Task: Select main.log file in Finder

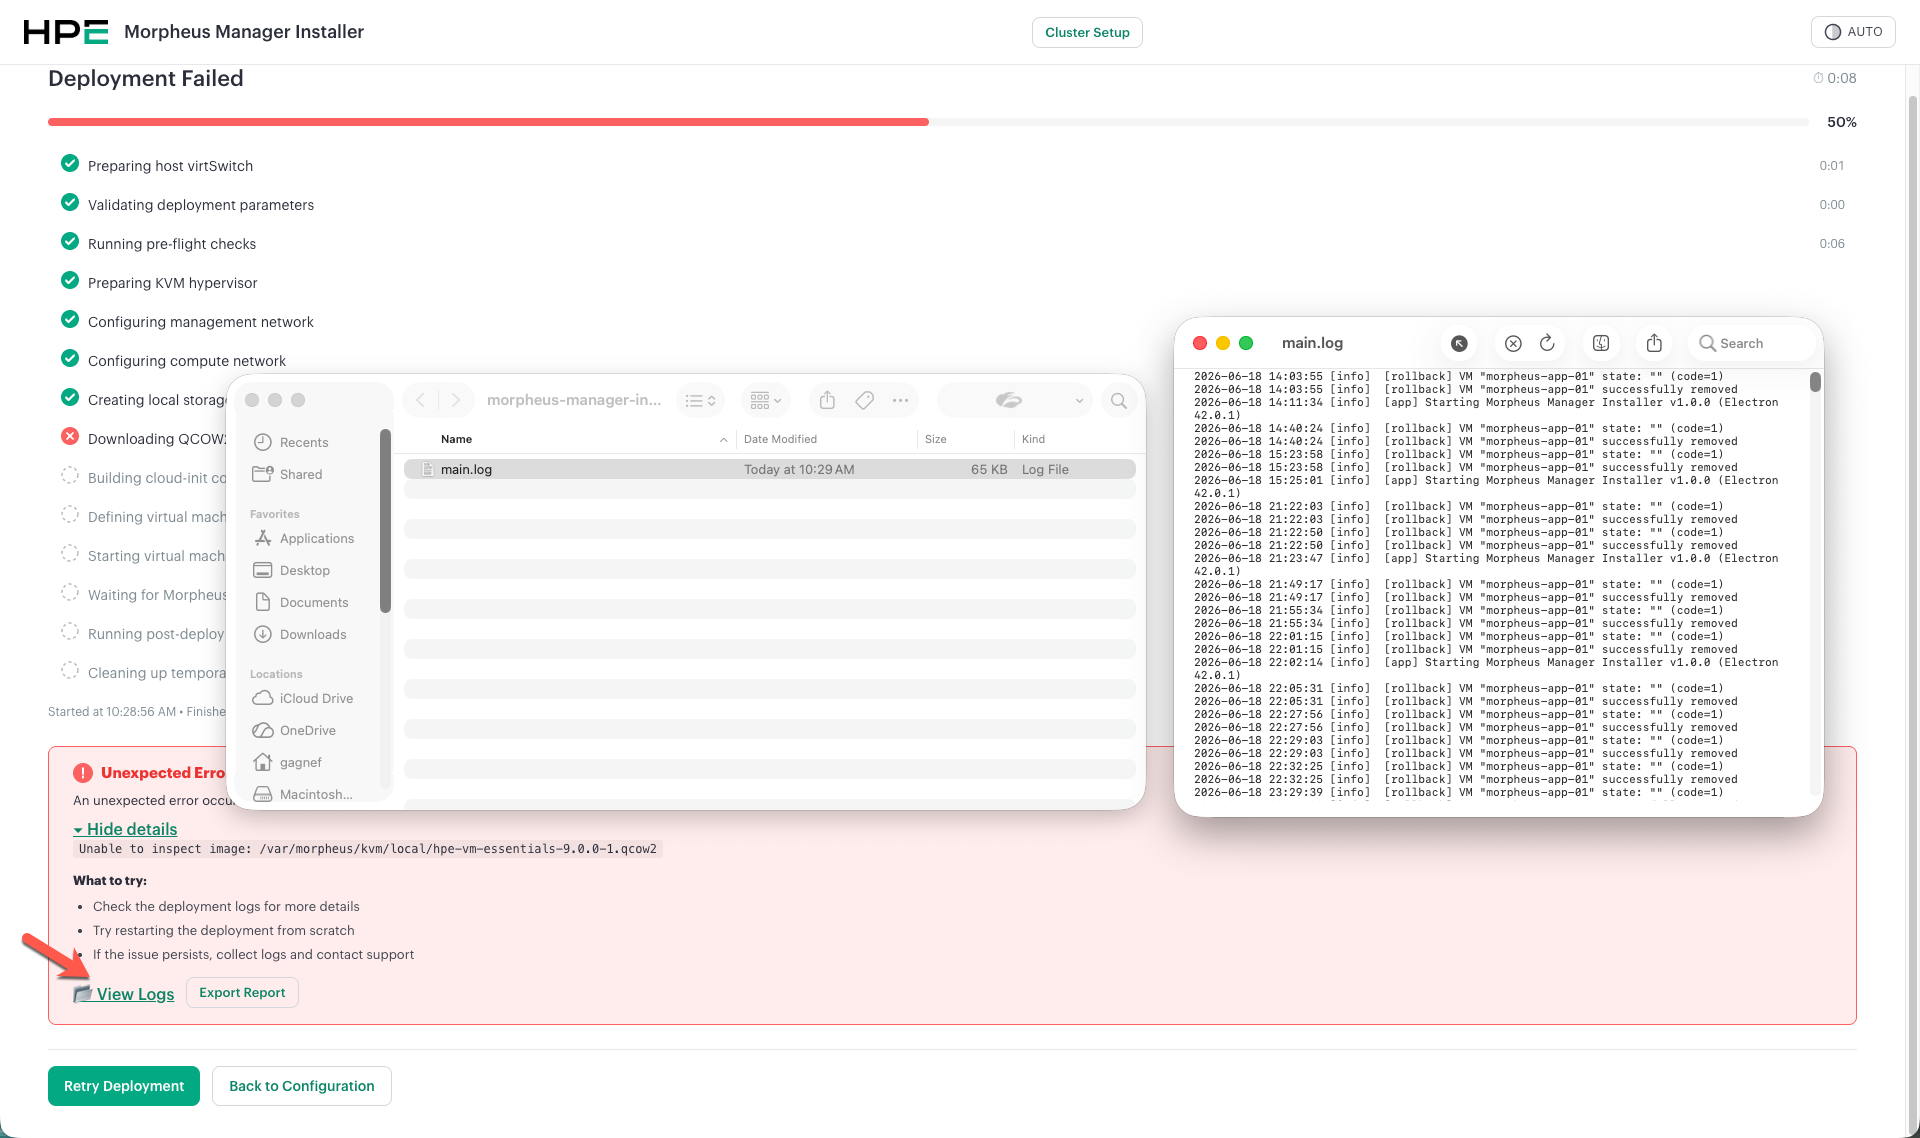Action: [769, 469]
